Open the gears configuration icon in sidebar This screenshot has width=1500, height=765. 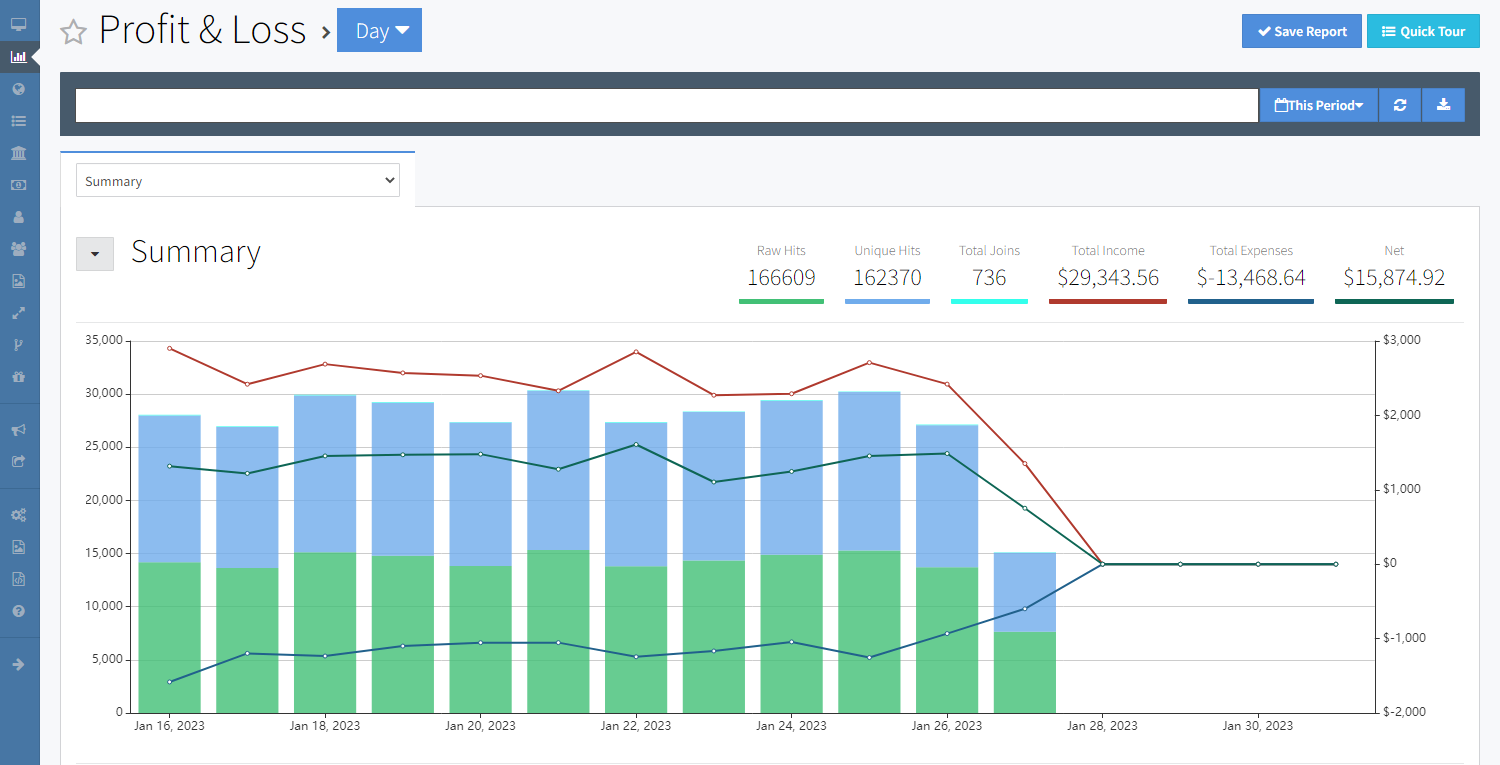pos(18,515)
